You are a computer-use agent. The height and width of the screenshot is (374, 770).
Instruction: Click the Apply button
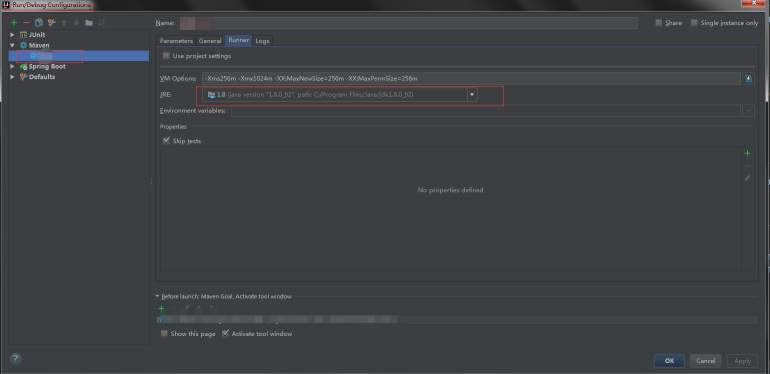pyautogui.click(x=742, y=361)
